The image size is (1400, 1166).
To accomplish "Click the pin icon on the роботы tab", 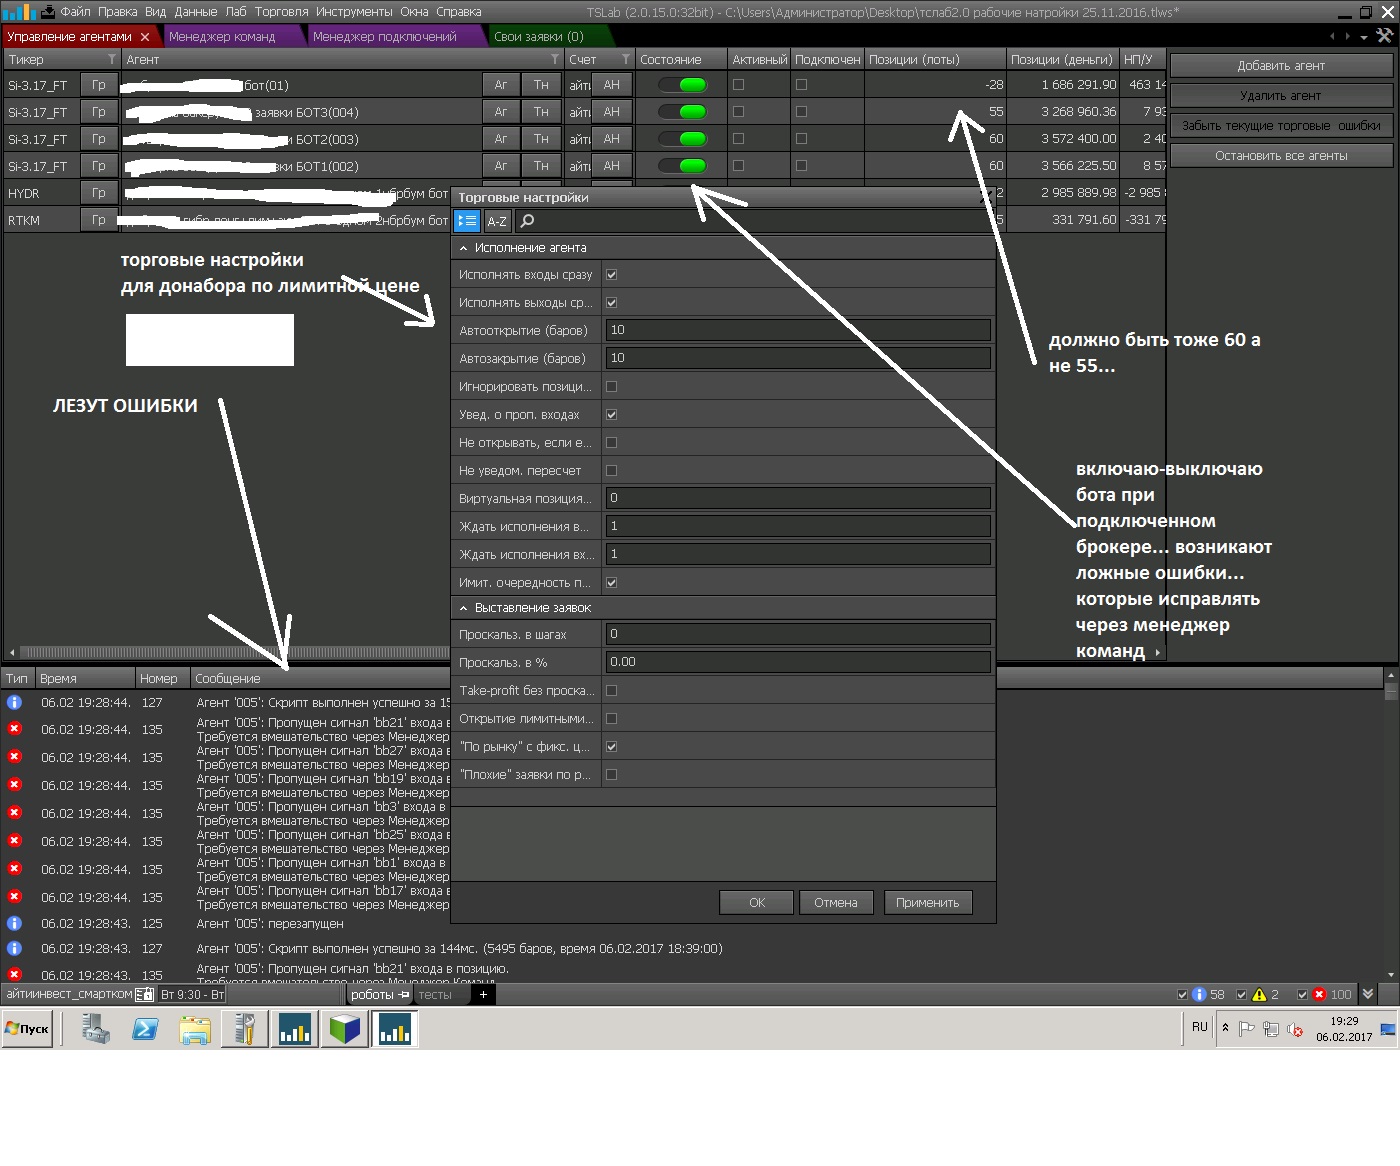I will tap(404, 994).
